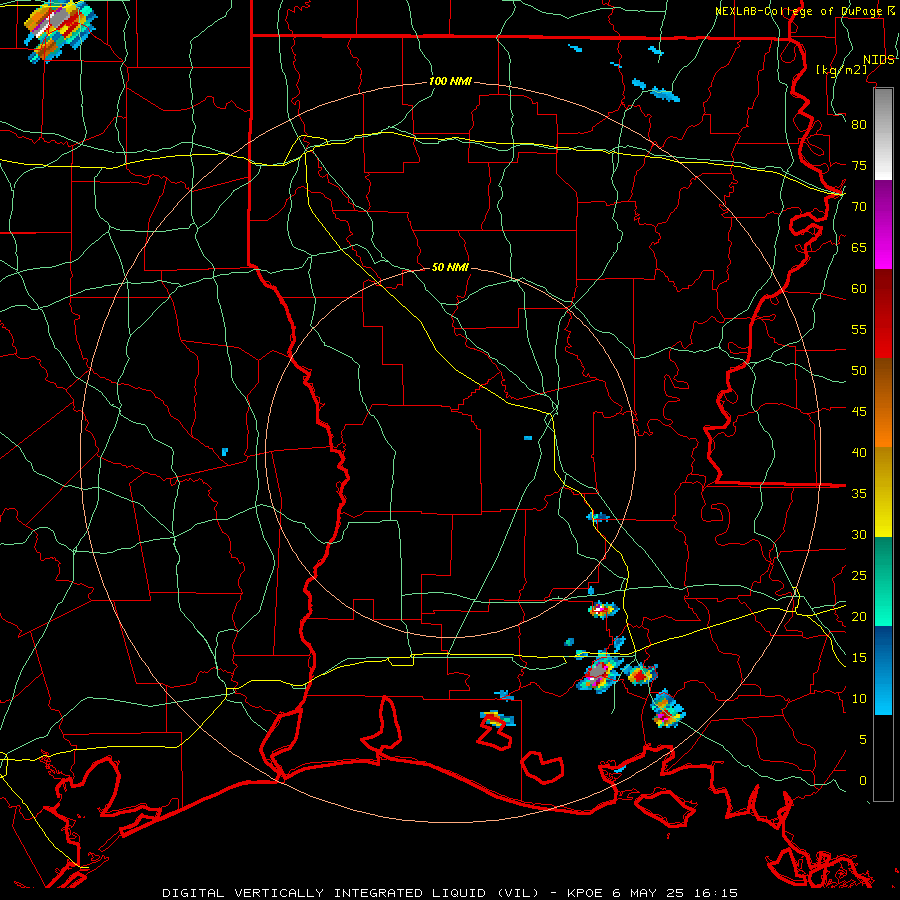900x900 pixels.
Task: Click the 50 value on the VIL scale
Action: pyautogui.click(x=859, y=371)
